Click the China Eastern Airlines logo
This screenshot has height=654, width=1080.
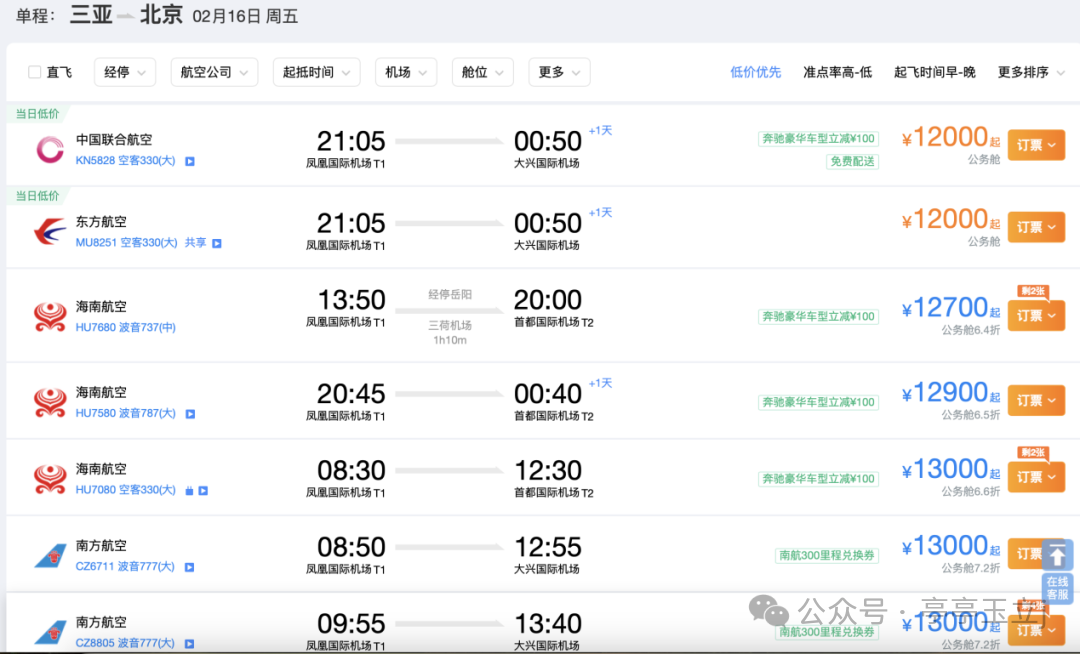tap(50, 231)
